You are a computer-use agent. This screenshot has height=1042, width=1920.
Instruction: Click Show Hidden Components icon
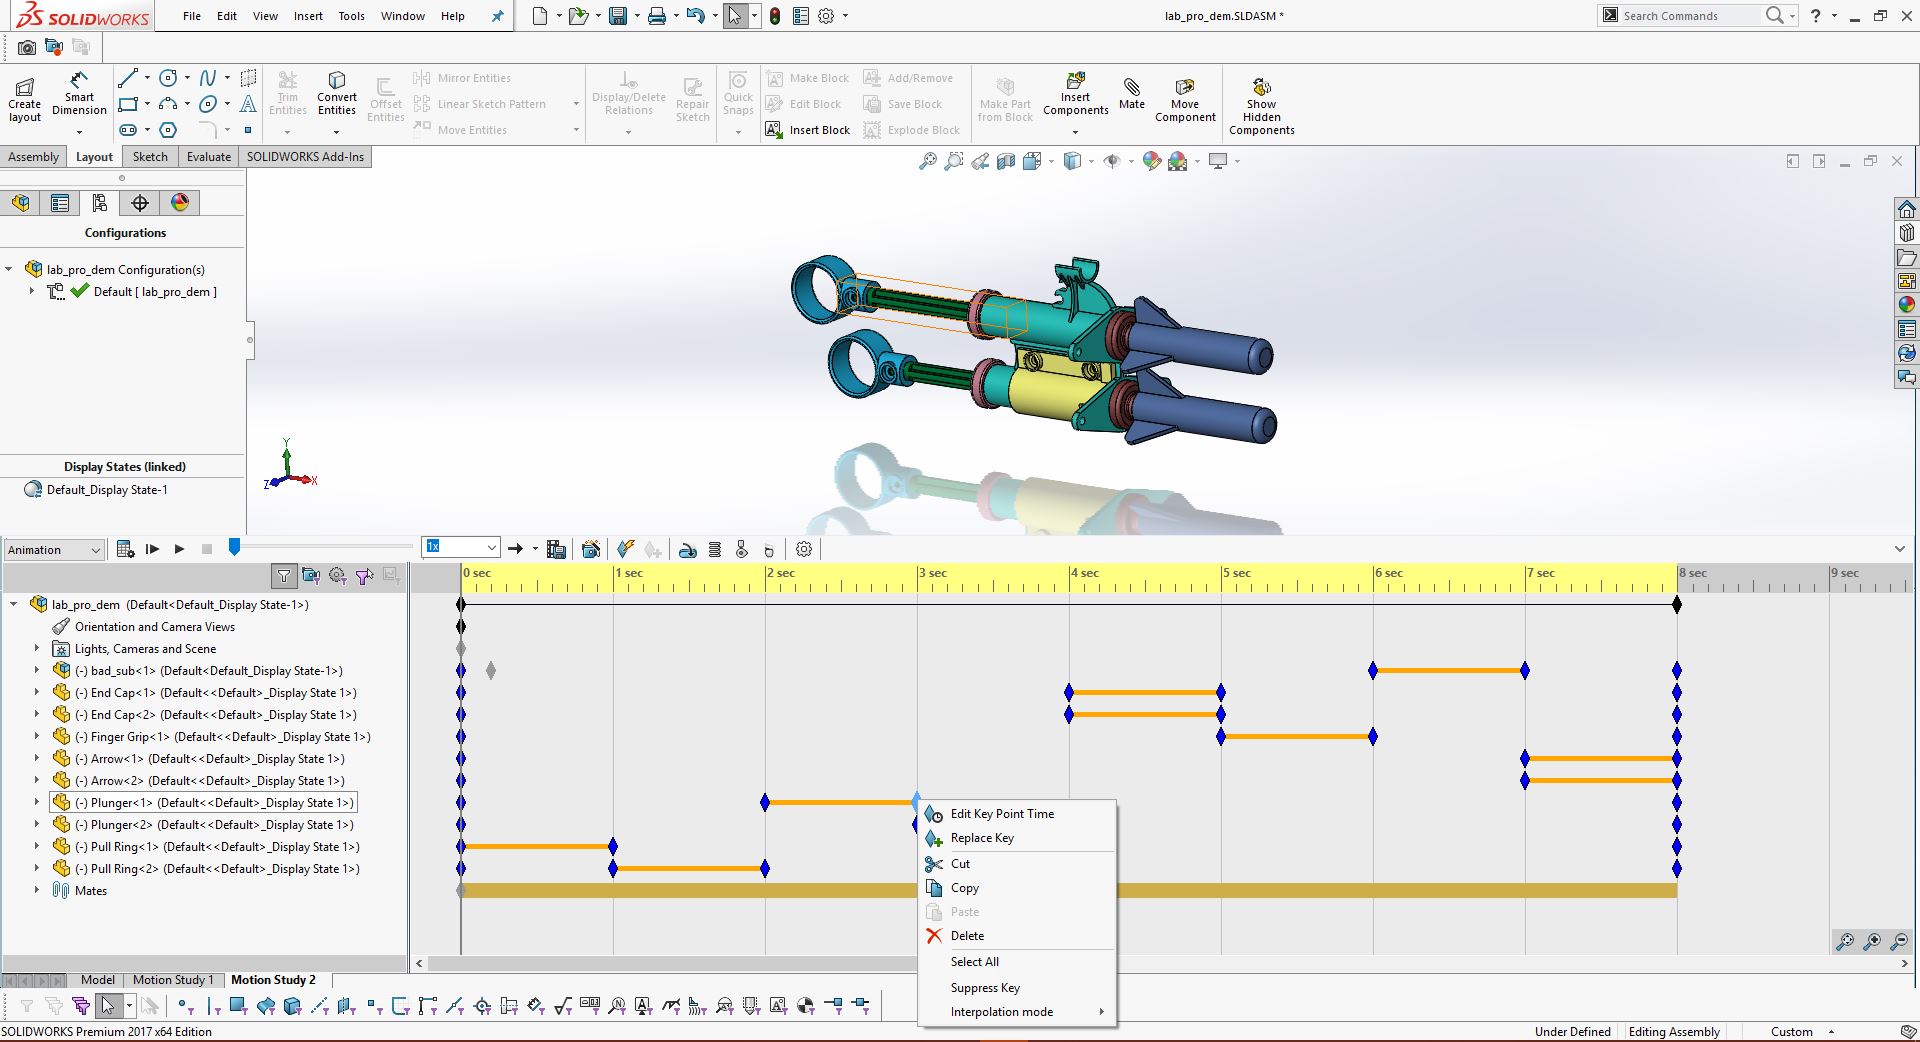[x=1262, y=106]
